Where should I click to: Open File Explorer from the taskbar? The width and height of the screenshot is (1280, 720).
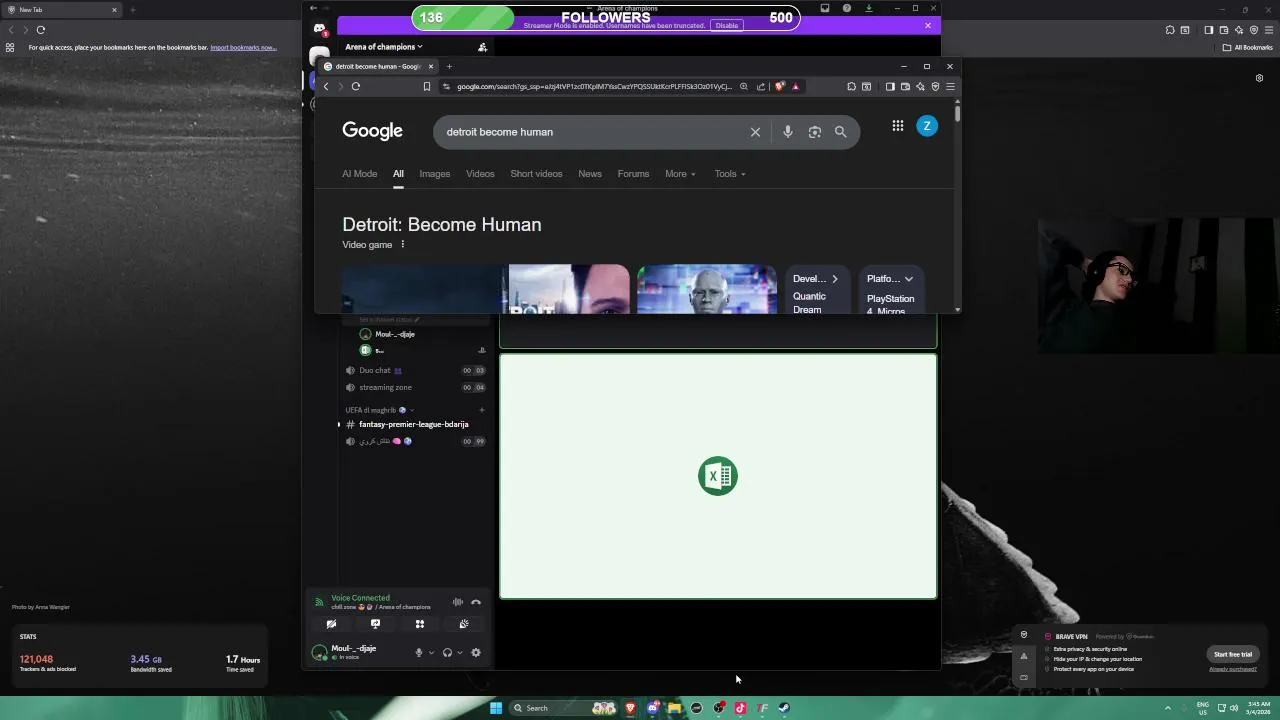pyautogui.click(x=674, y=708)
